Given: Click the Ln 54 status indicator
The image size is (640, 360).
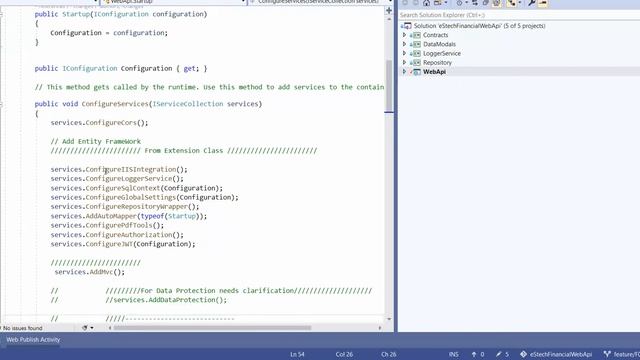Looking at the screenshot, I should pos(297,354).
